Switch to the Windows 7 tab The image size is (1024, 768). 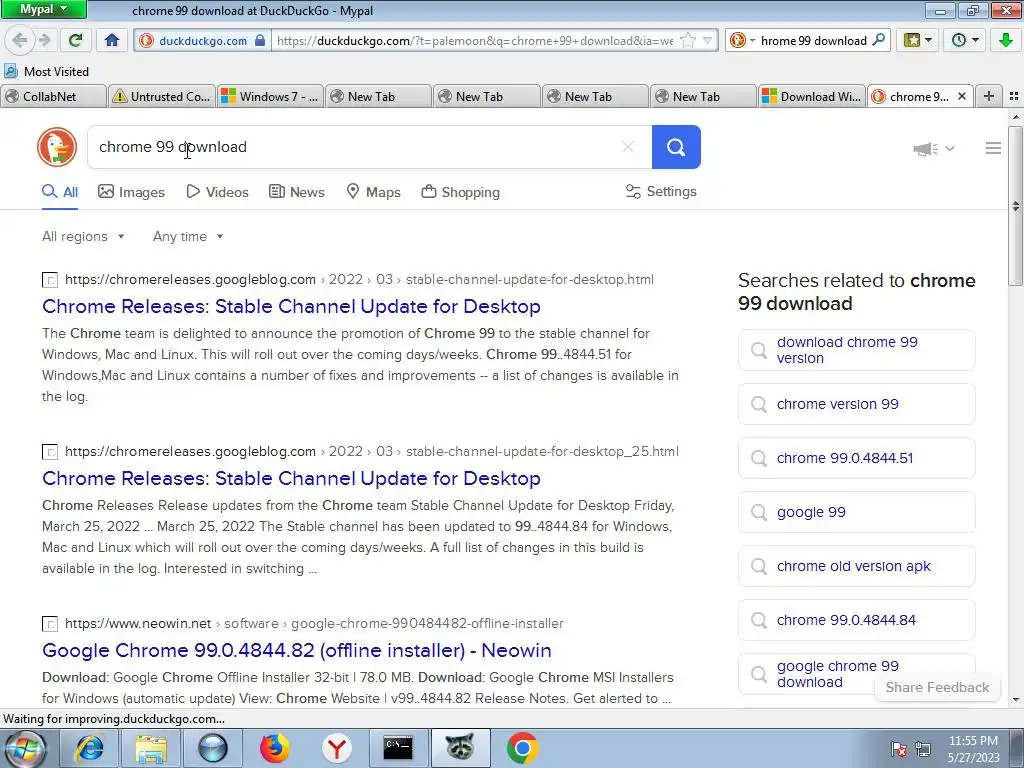(270, 97)
